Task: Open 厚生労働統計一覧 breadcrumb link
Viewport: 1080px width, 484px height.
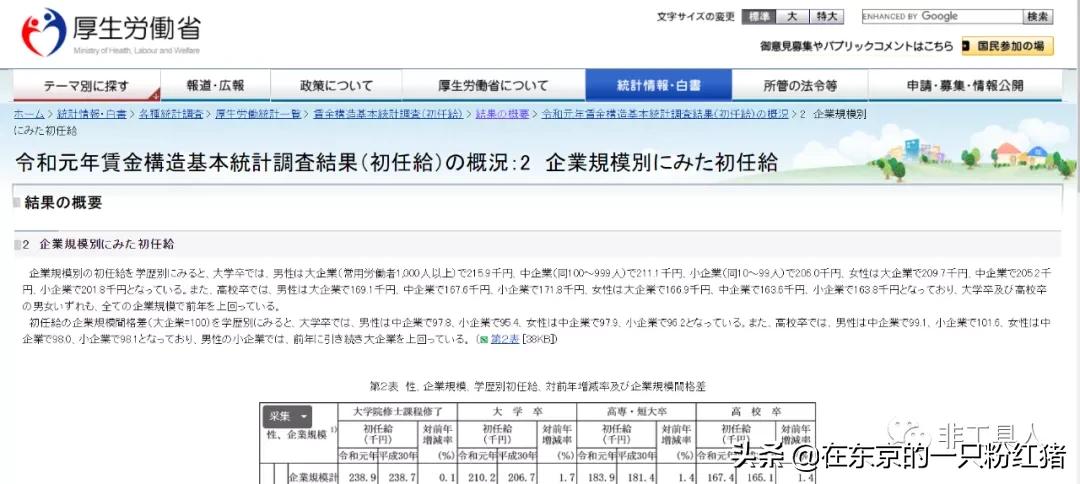Action: pos(258,114)
